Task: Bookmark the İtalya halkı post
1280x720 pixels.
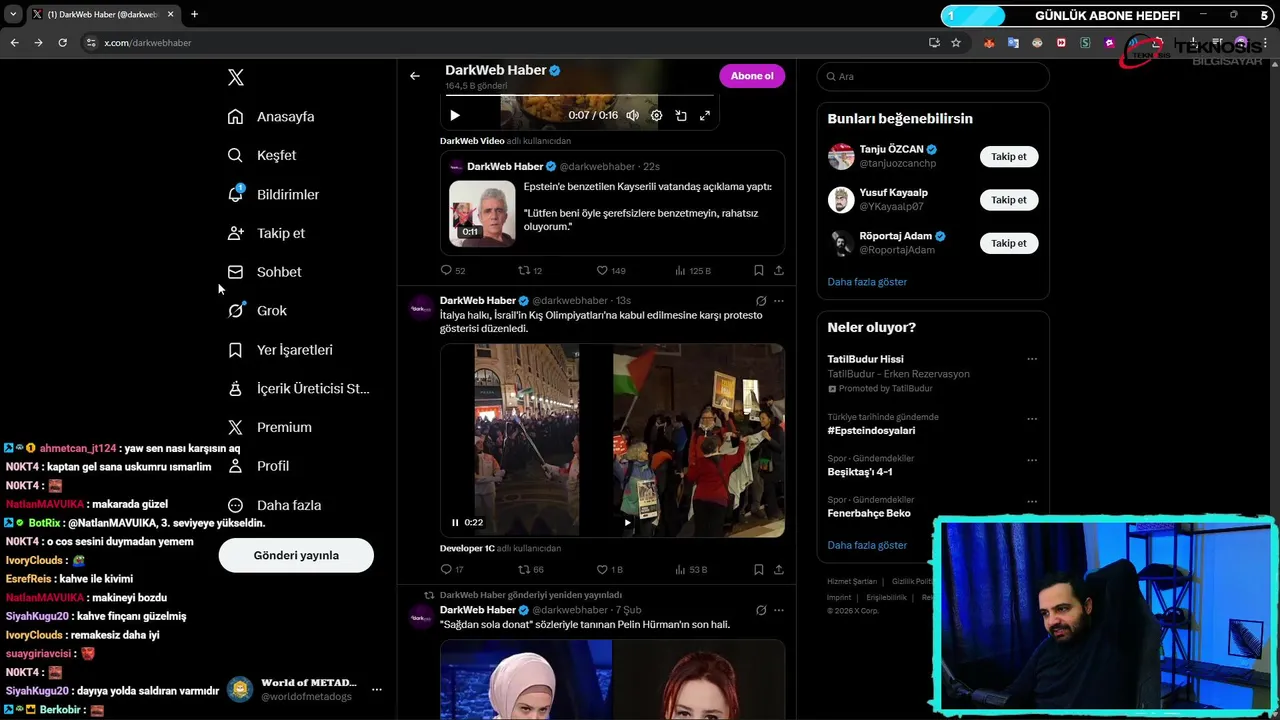Action: point(759,569)
